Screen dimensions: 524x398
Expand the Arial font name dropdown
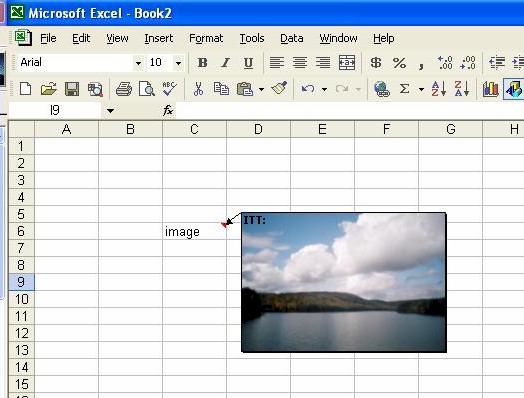138,62
